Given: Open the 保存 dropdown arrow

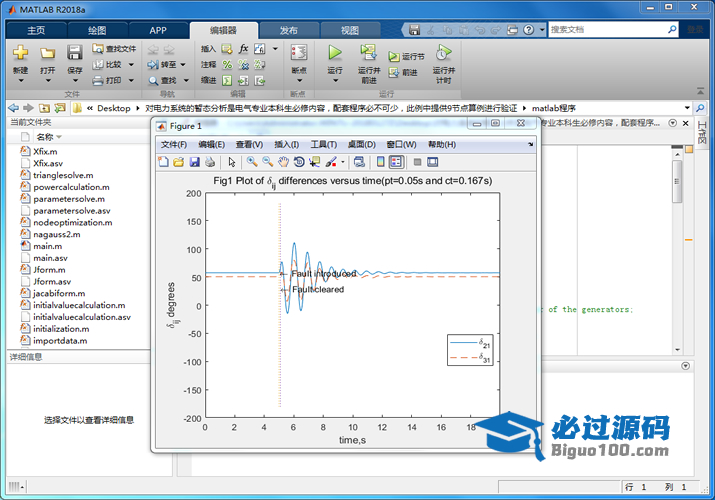Looking at the screenshot, I should click(x=75, y=81).
